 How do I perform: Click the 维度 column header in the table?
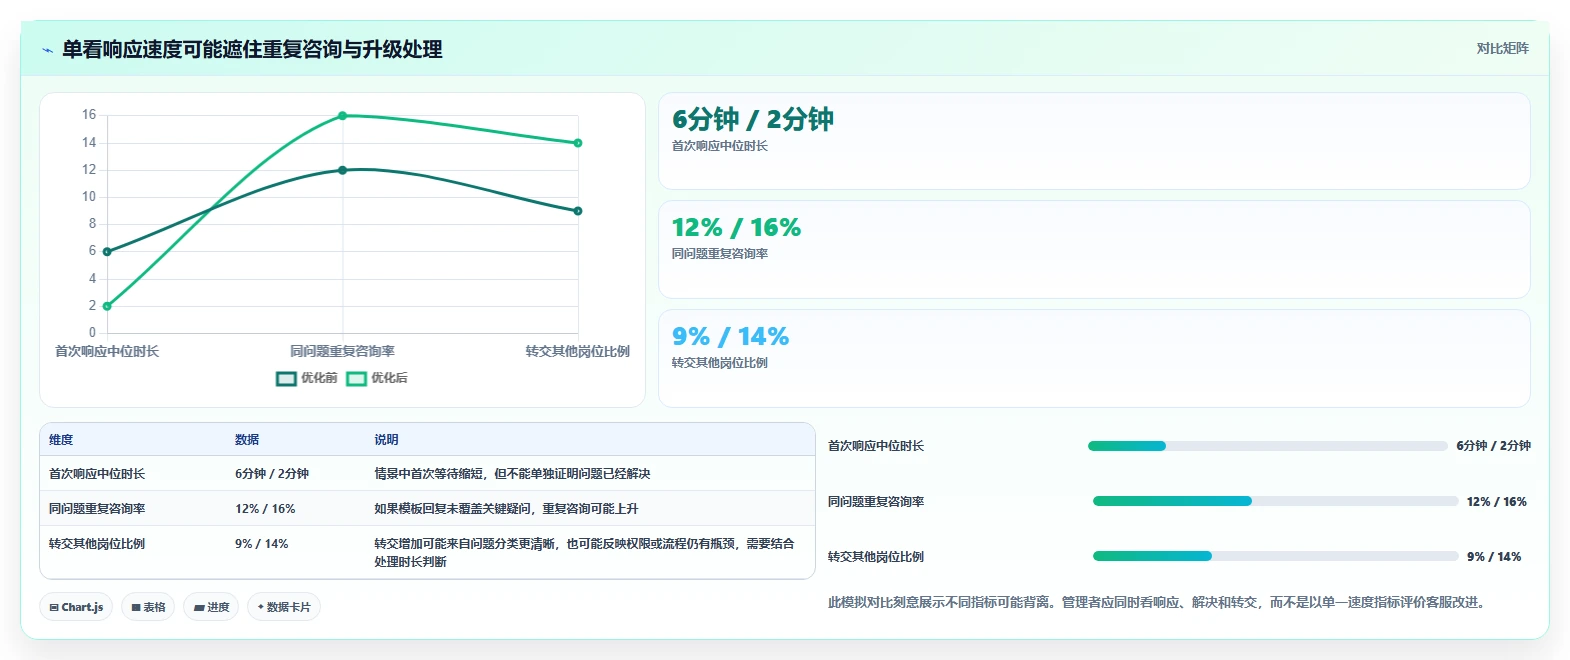point(61,440)
